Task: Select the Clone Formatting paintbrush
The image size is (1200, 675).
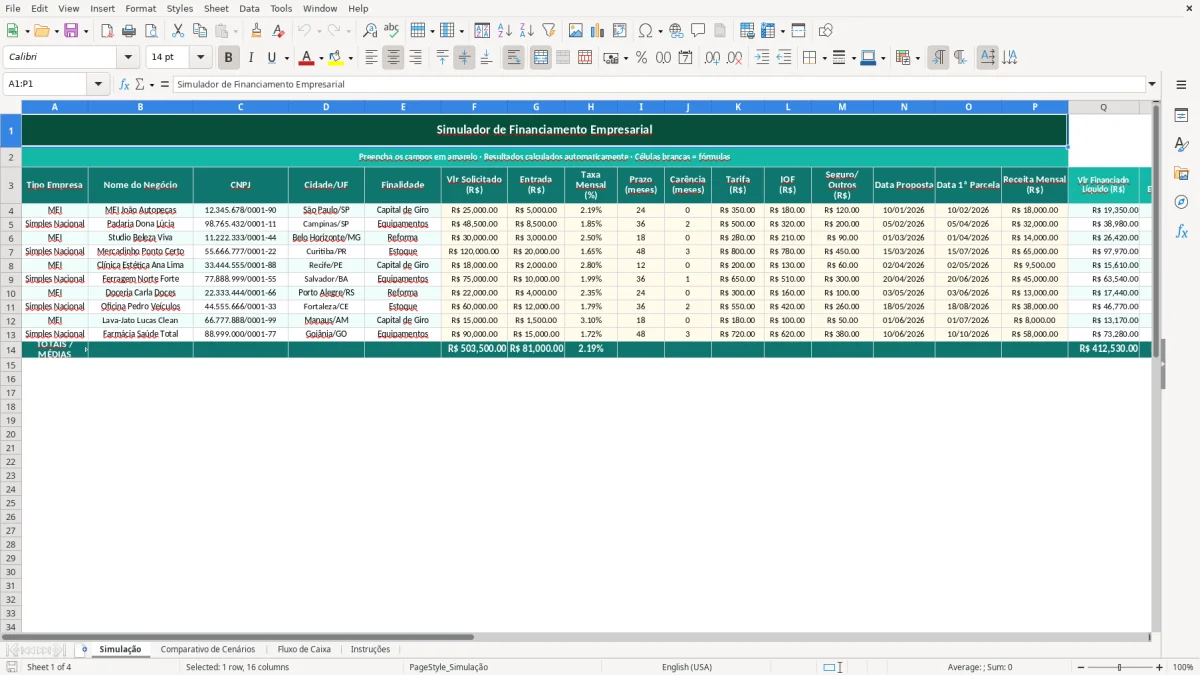Action: point(256,31)
